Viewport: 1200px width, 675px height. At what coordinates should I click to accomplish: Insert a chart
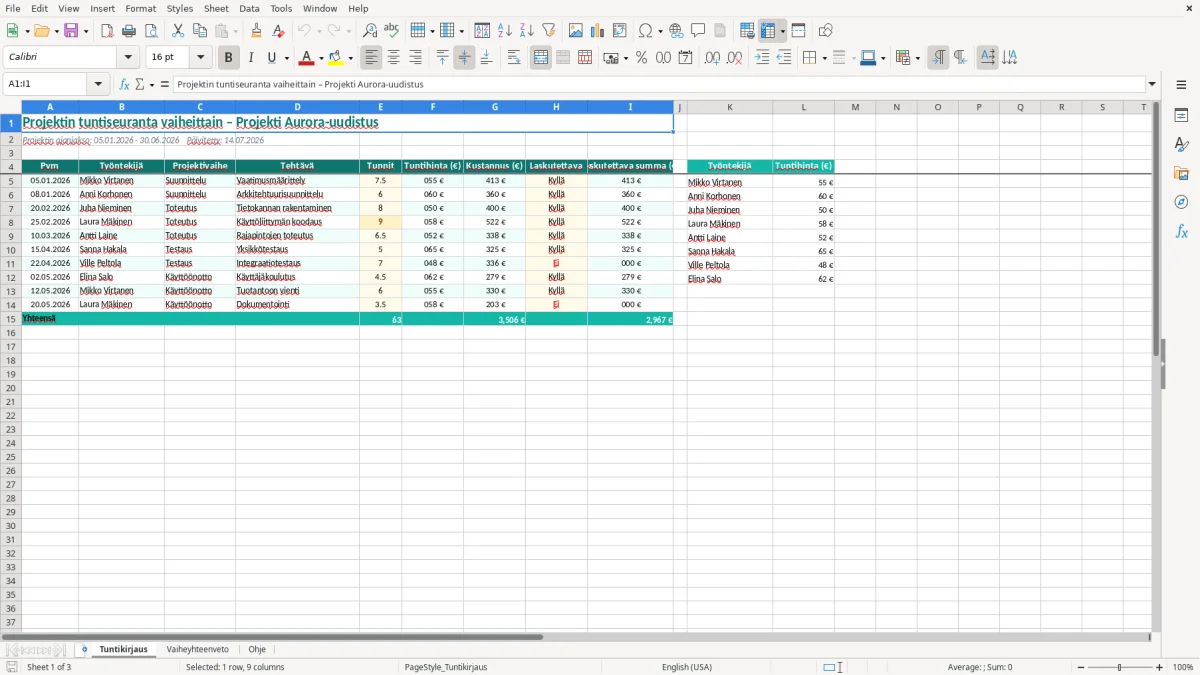pyautogui.click(x=597, y=31)
